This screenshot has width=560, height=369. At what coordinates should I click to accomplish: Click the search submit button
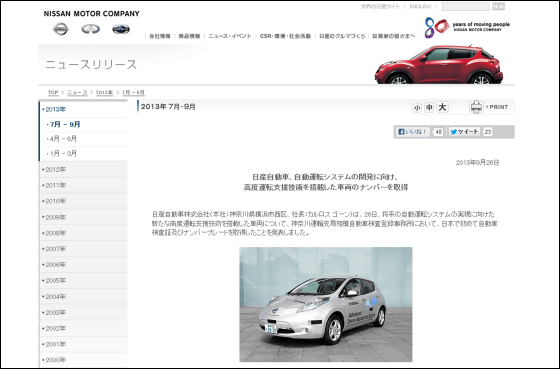coord(498,6)
